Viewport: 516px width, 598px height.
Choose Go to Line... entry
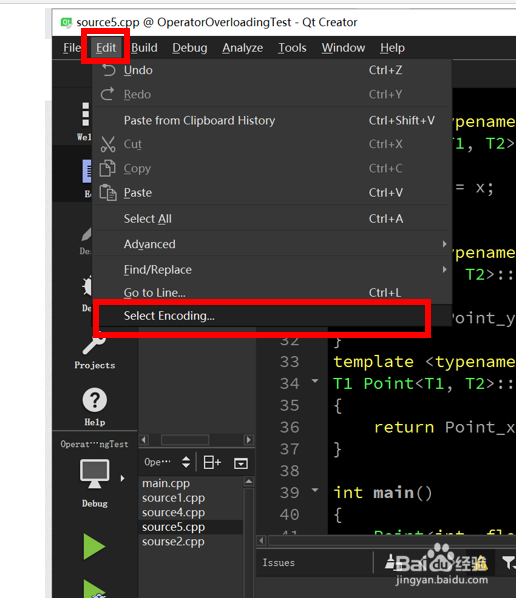[x=272, y=293]
